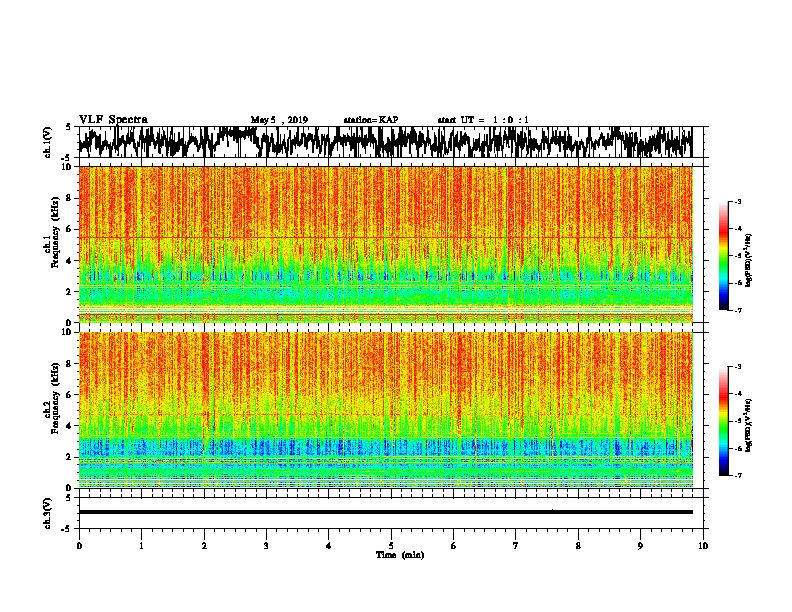This screenshot has width=792, height=612.
Task: Click time axis tick label 7
Action: coord(516,546)
